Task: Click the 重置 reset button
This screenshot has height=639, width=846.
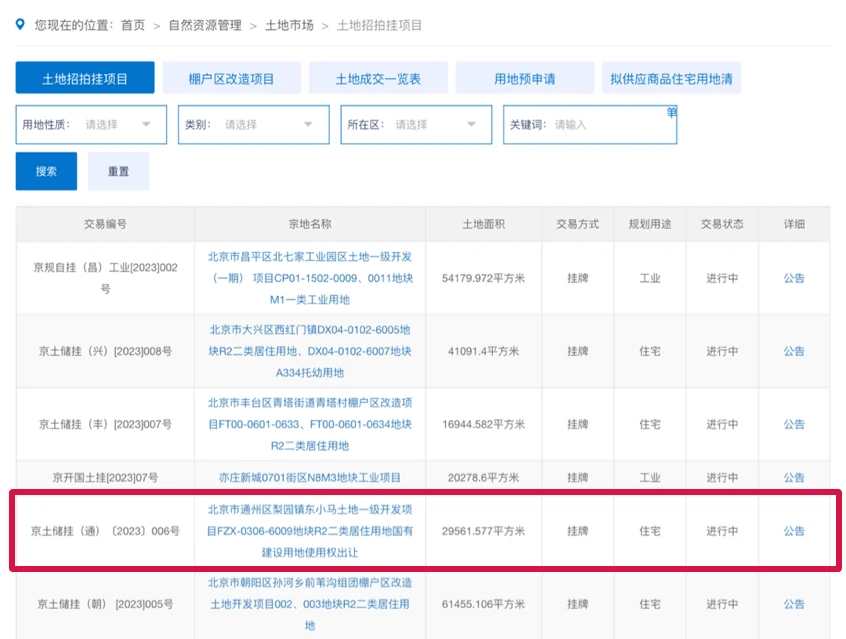Action: [118, 171]
